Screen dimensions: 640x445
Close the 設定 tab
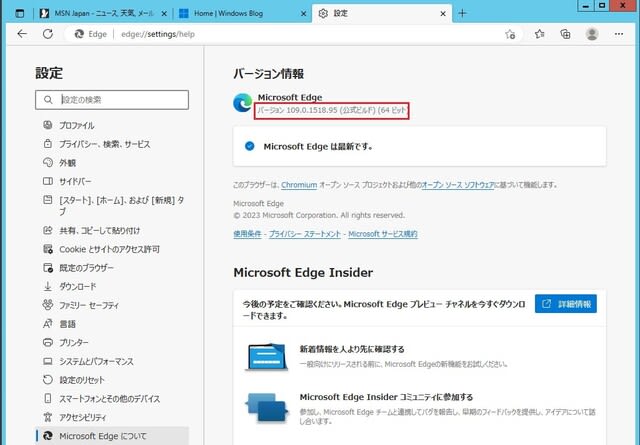(x=443, y=14)
